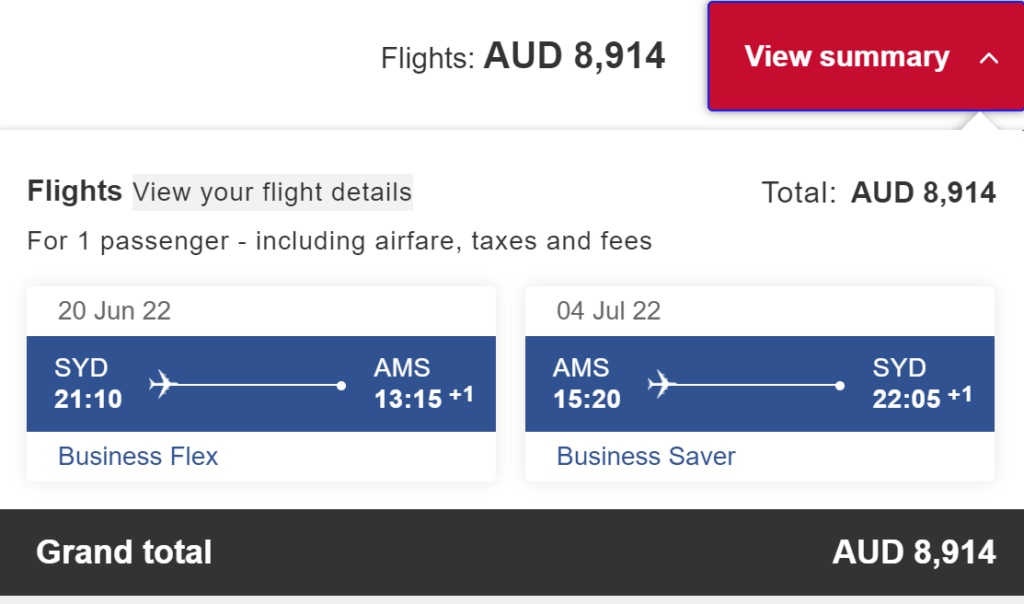This screenshot has width=1024, height=604.
Task: Click the Total AUD 8,914 price
Action: 923,193
